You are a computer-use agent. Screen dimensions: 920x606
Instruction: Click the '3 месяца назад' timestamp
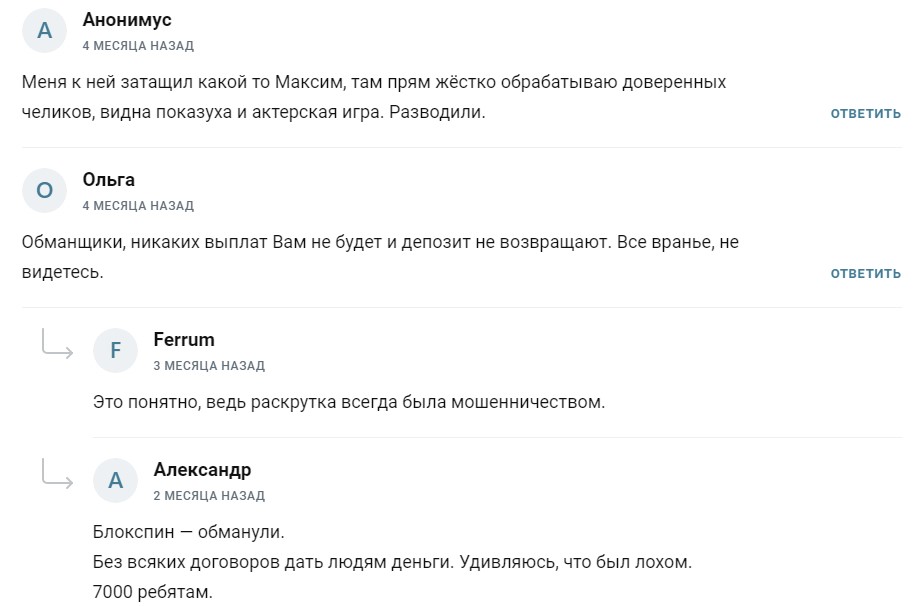click(x=209, y=366)
